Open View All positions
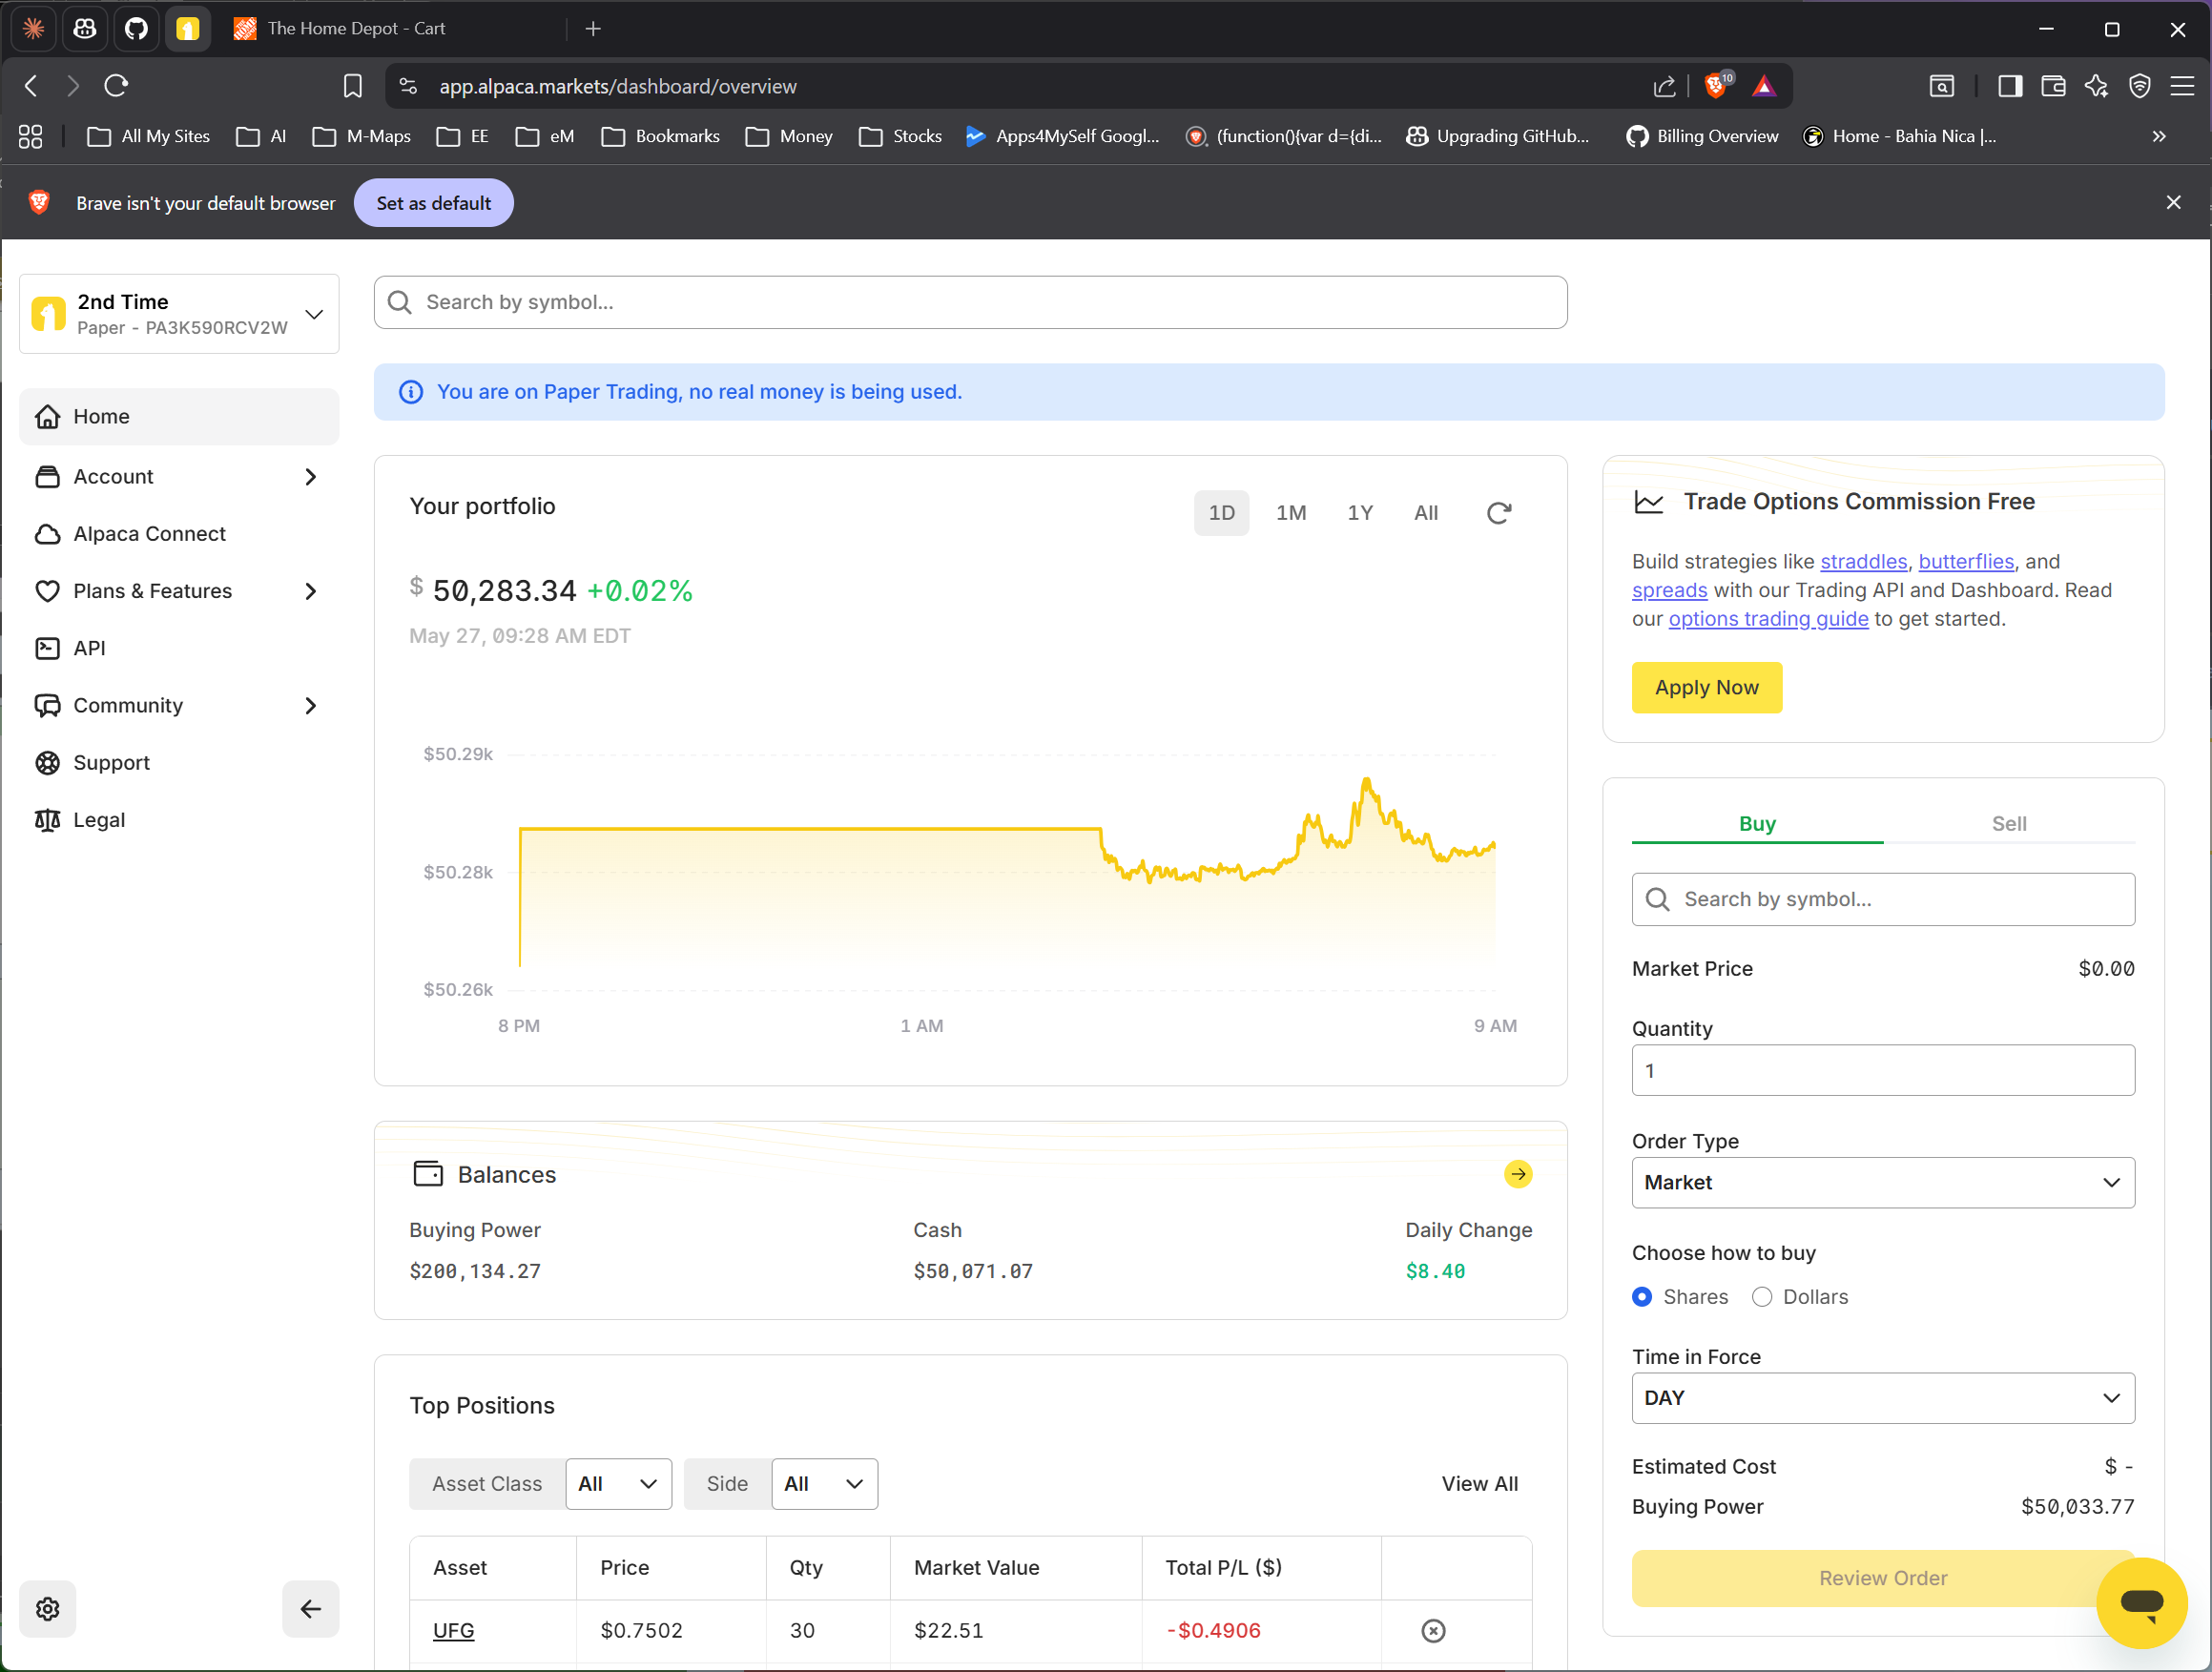Screen dimensions: 2212x1672 pos(1479,1484)
